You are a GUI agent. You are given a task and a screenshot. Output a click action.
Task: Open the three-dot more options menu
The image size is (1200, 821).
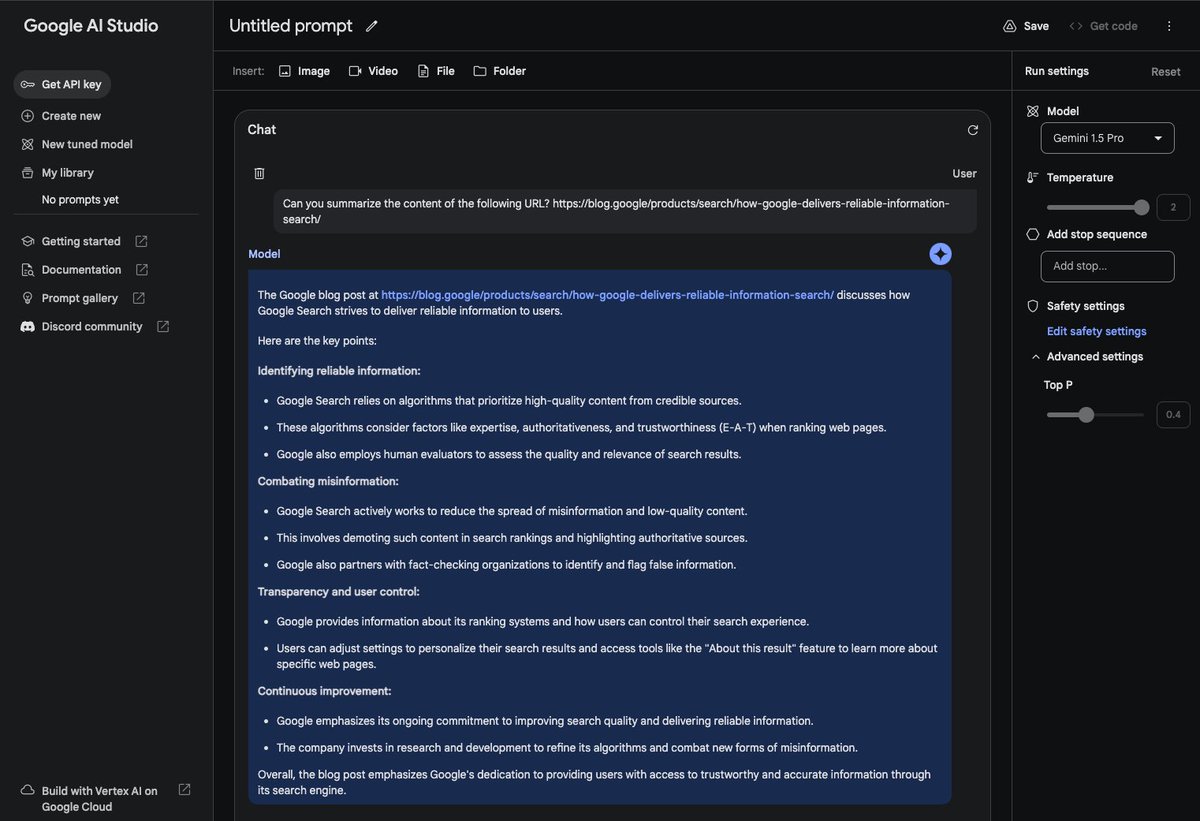1169,26
